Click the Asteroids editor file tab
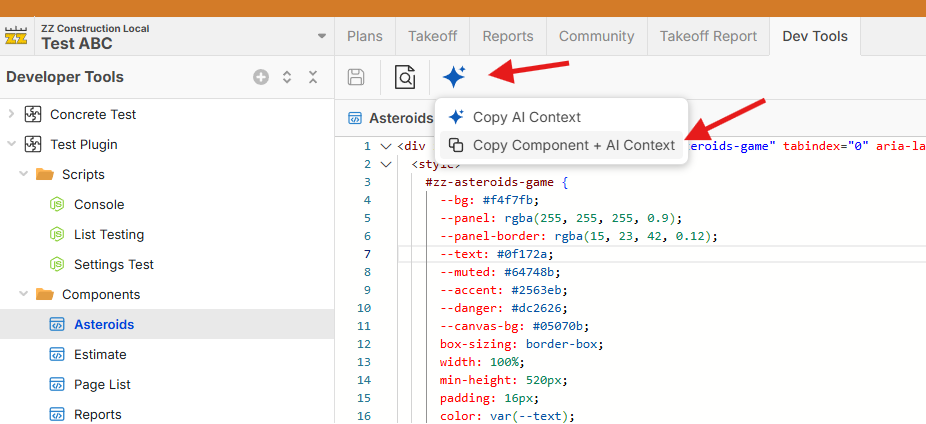The width and height of the screenshot is (926, 424). [x=391, y=118]
